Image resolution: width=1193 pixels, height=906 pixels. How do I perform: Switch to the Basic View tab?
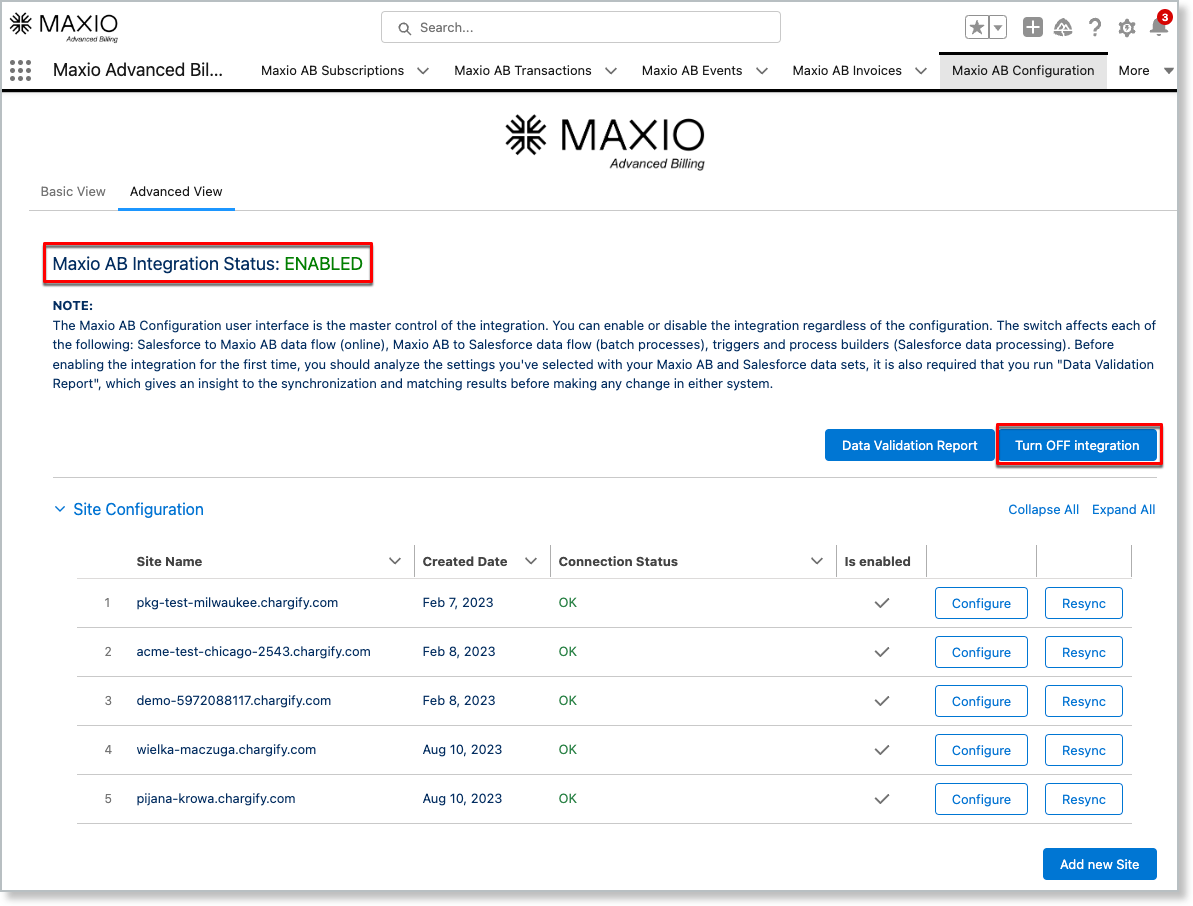click(x=73, y=191)
